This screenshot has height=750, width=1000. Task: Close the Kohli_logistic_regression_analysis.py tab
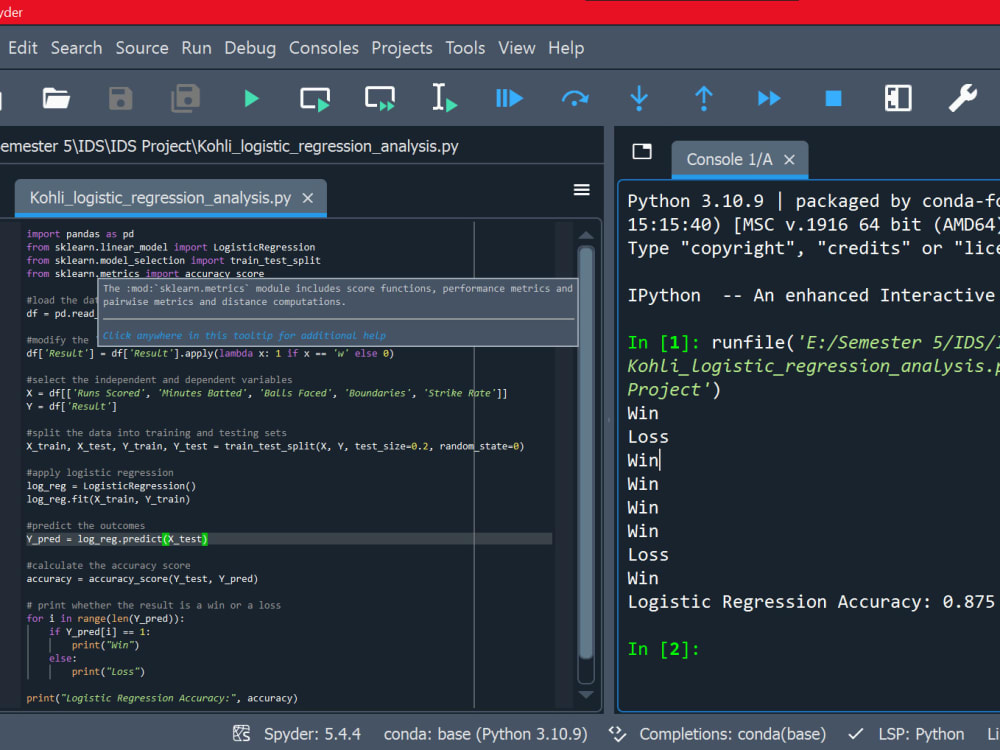tap(308, 198)
